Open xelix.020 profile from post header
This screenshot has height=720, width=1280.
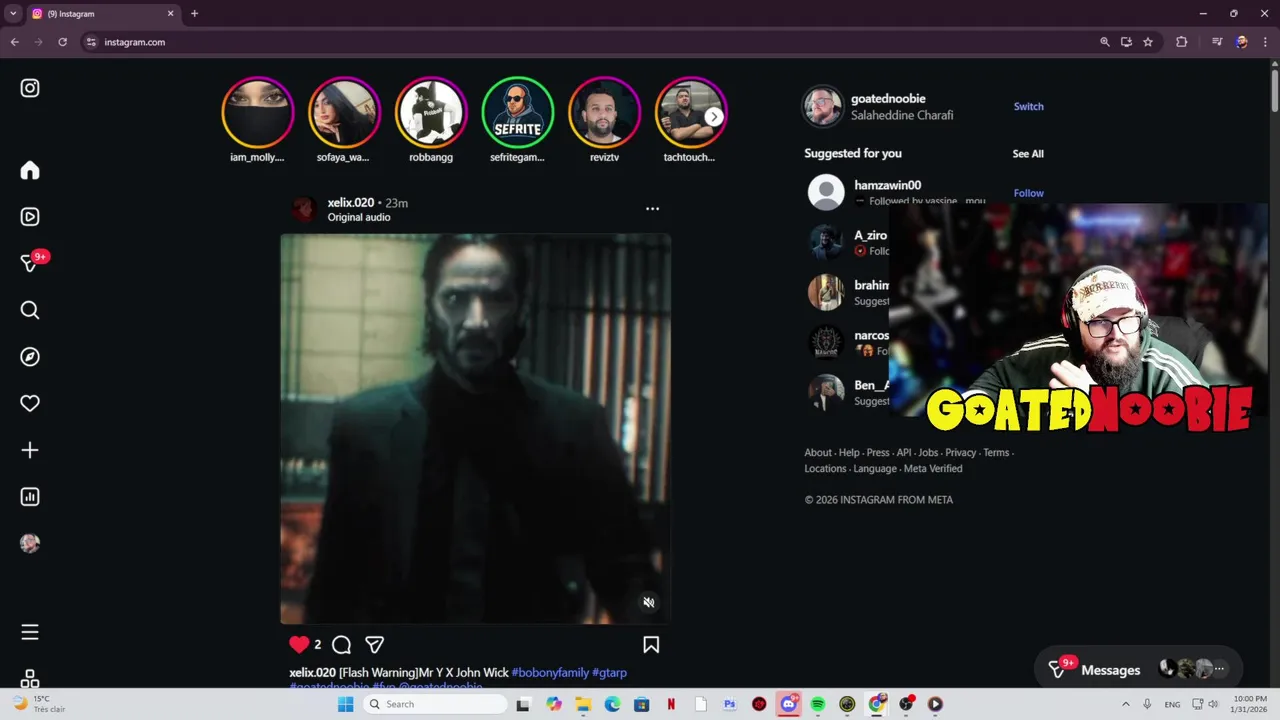[x=351, y=202]
